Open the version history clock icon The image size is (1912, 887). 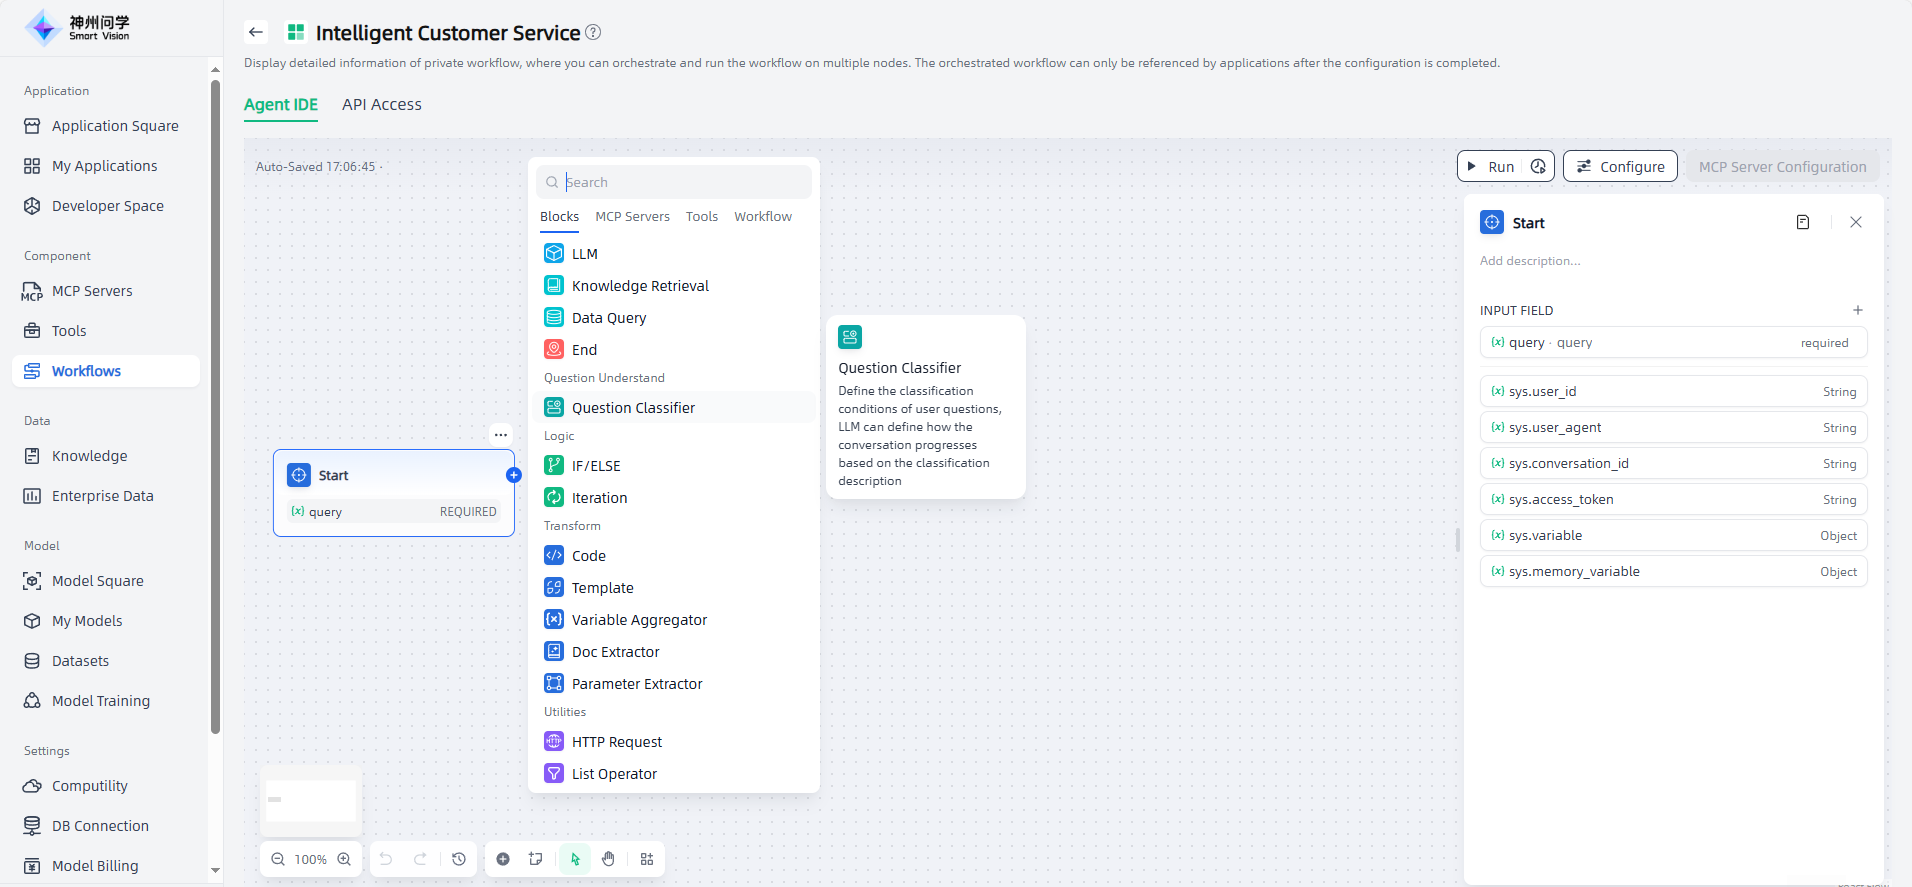(x=459, y=859)
